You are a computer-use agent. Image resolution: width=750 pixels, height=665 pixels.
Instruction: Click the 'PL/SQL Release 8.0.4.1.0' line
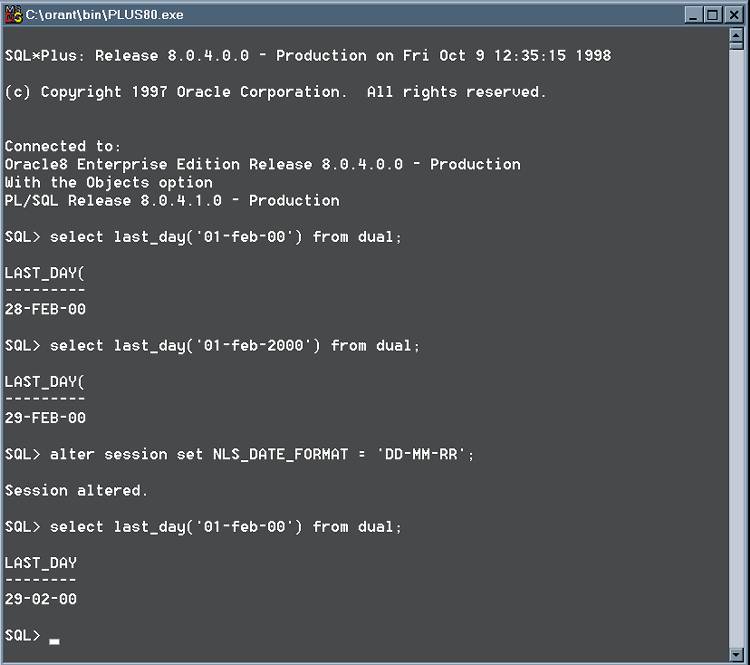click(x=172, y=200)
